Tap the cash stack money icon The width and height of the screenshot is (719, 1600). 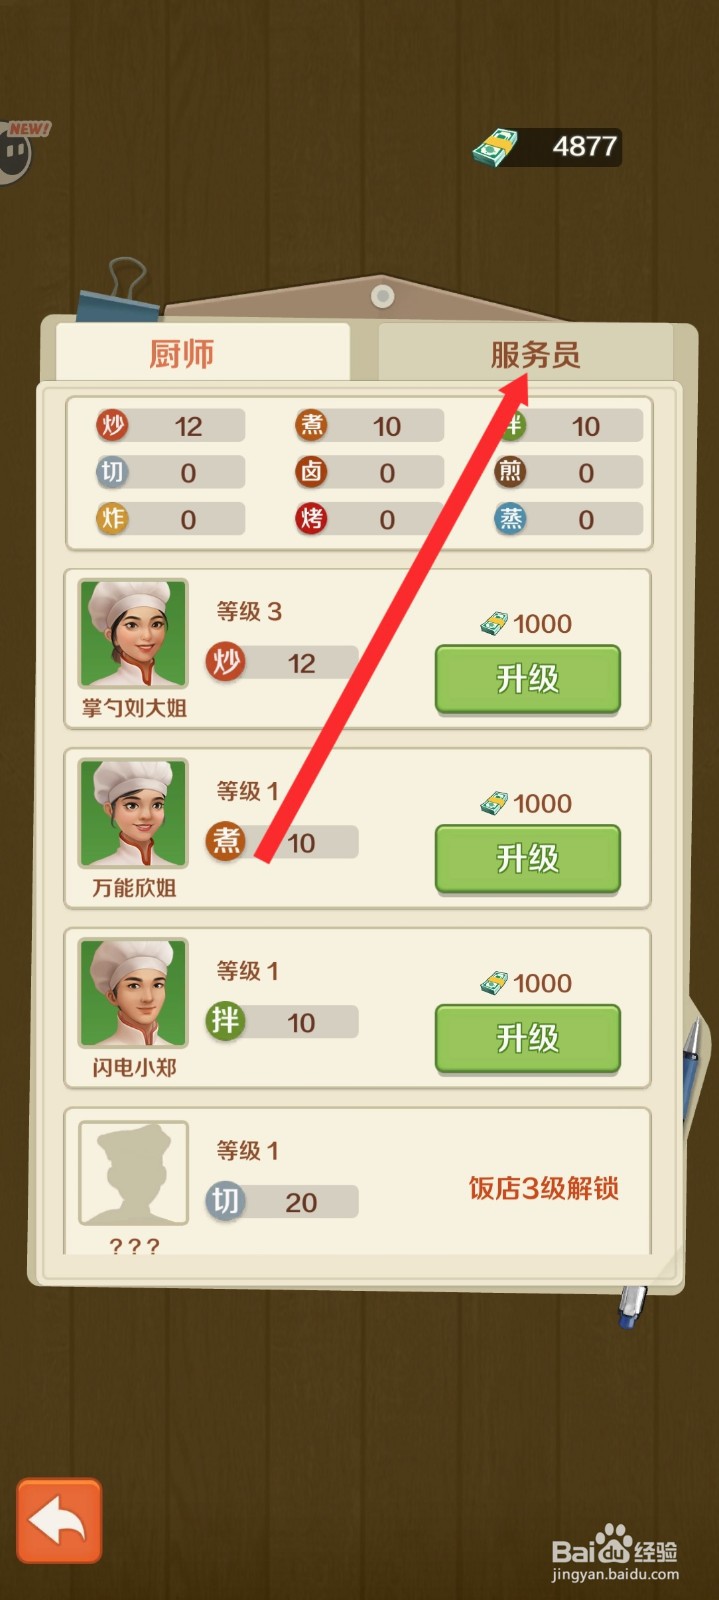[x=496, y=148]
